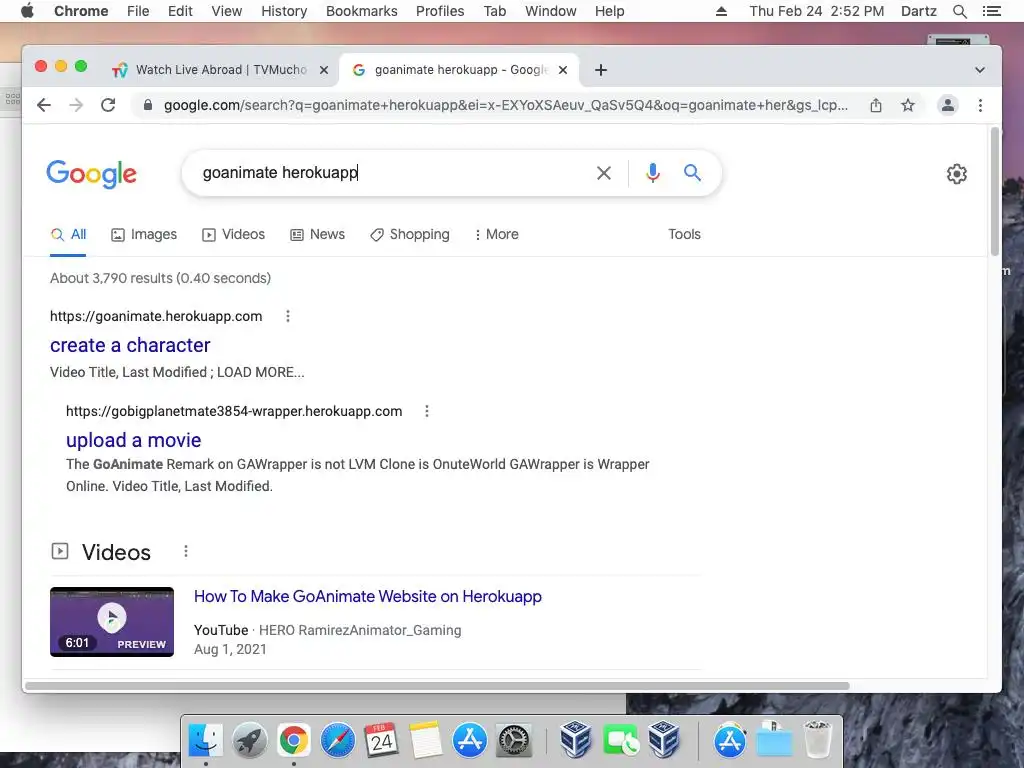
Task: Open the Profiles menu
Action: (440, 11)
